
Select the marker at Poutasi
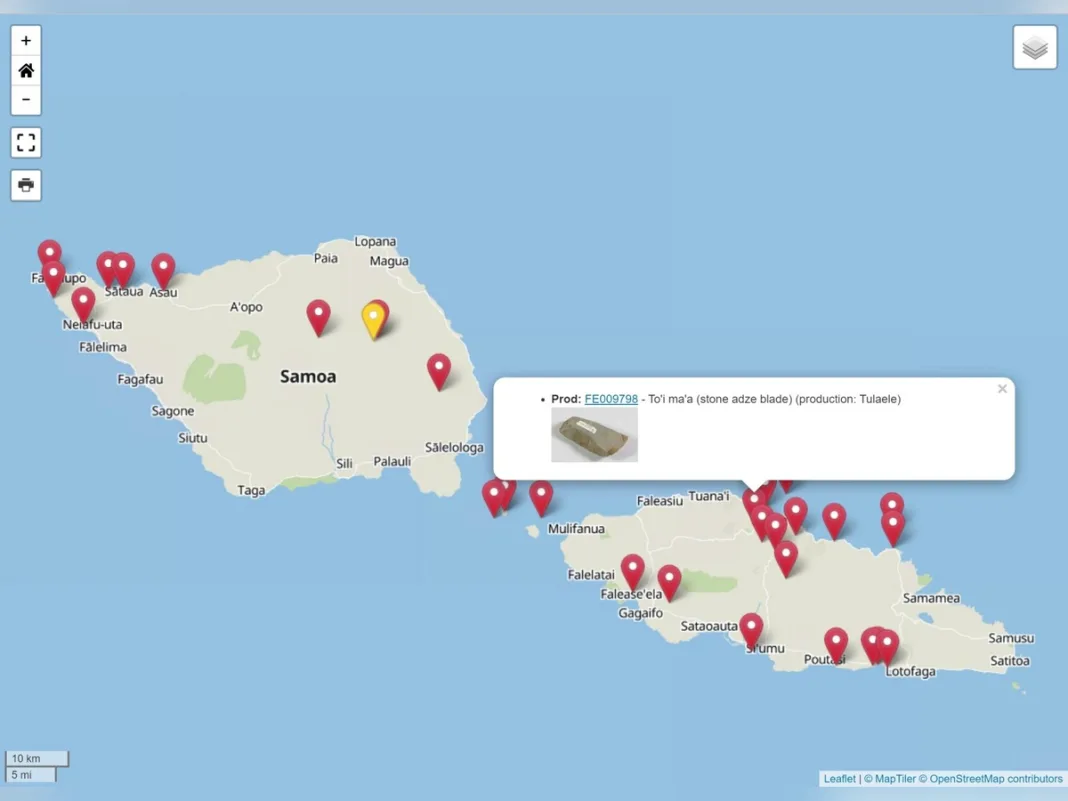(836, 646)
